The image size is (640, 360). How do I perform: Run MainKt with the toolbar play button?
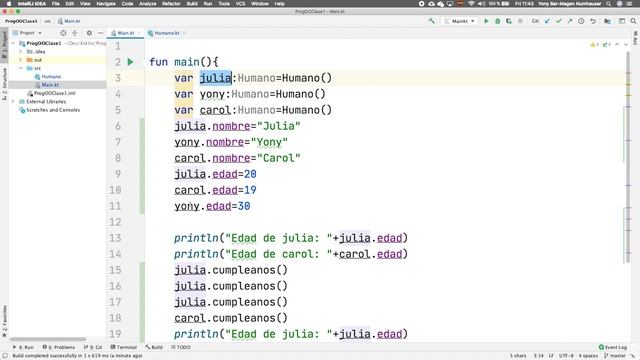pyautogui.click(x=486, y=21)
